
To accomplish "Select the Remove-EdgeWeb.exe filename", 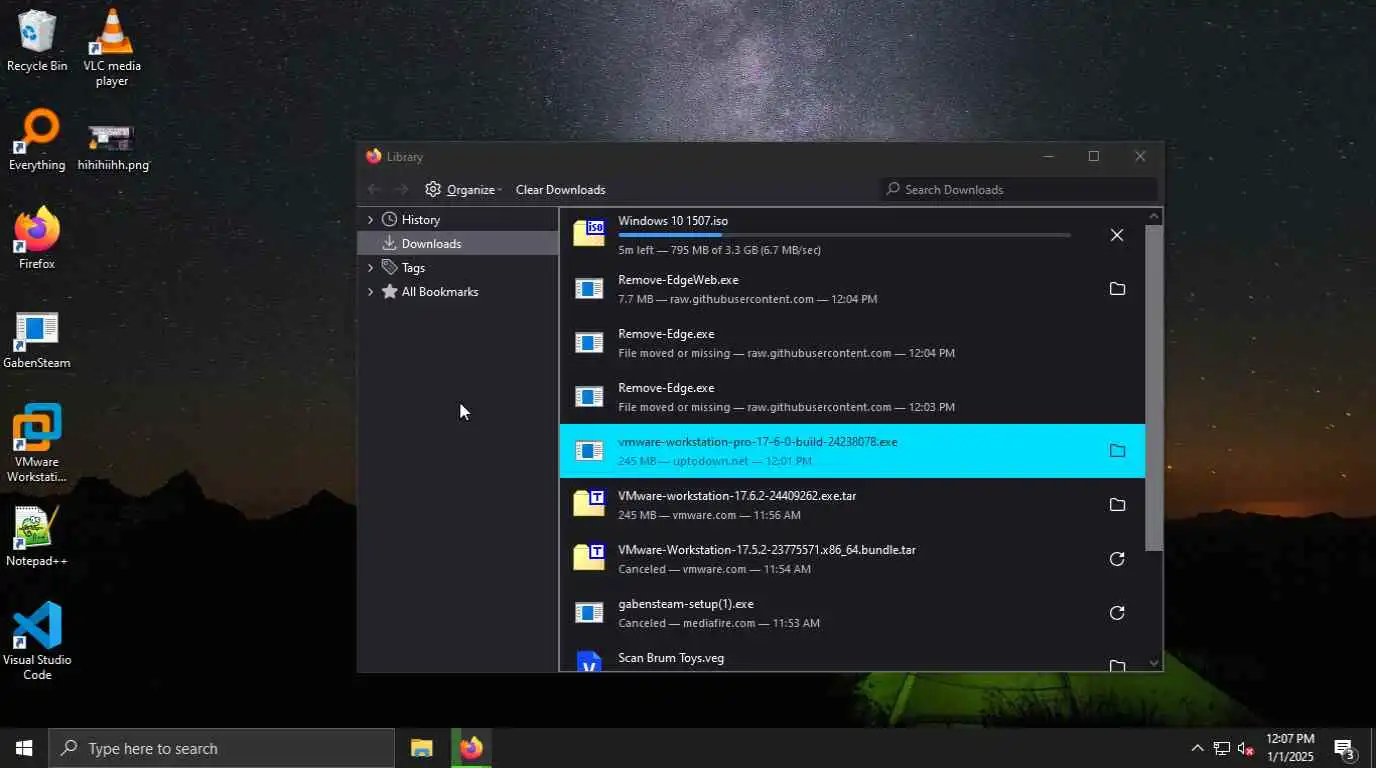I will tap(678, 279).
